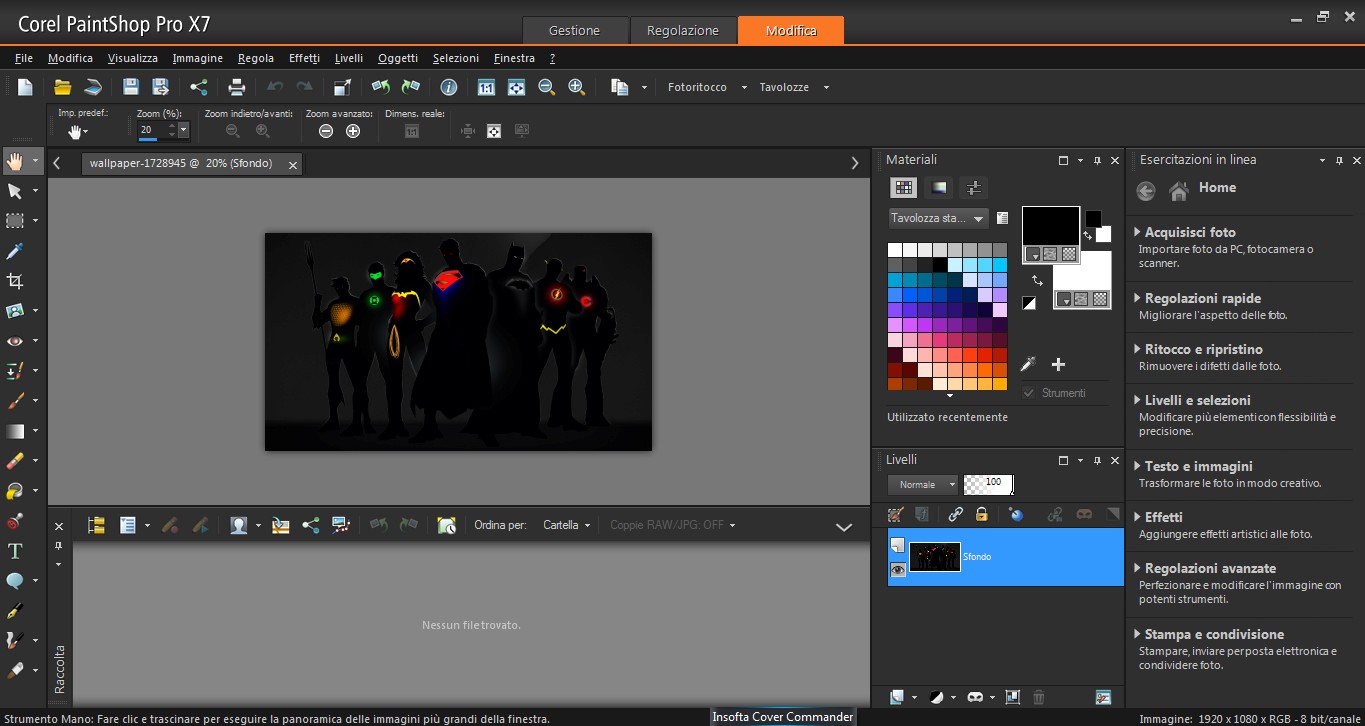Open the Effetti menu
Screen dimensions: 1365x726
coord(304,58)
